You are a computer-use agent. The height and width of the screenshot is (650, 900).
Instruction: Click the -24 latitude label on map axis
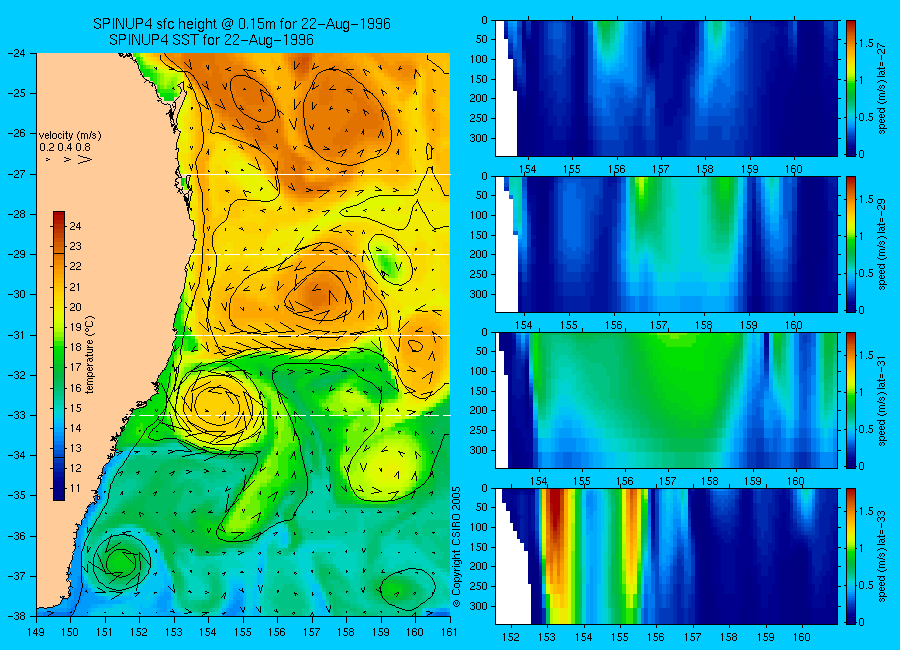pos(16,53)
